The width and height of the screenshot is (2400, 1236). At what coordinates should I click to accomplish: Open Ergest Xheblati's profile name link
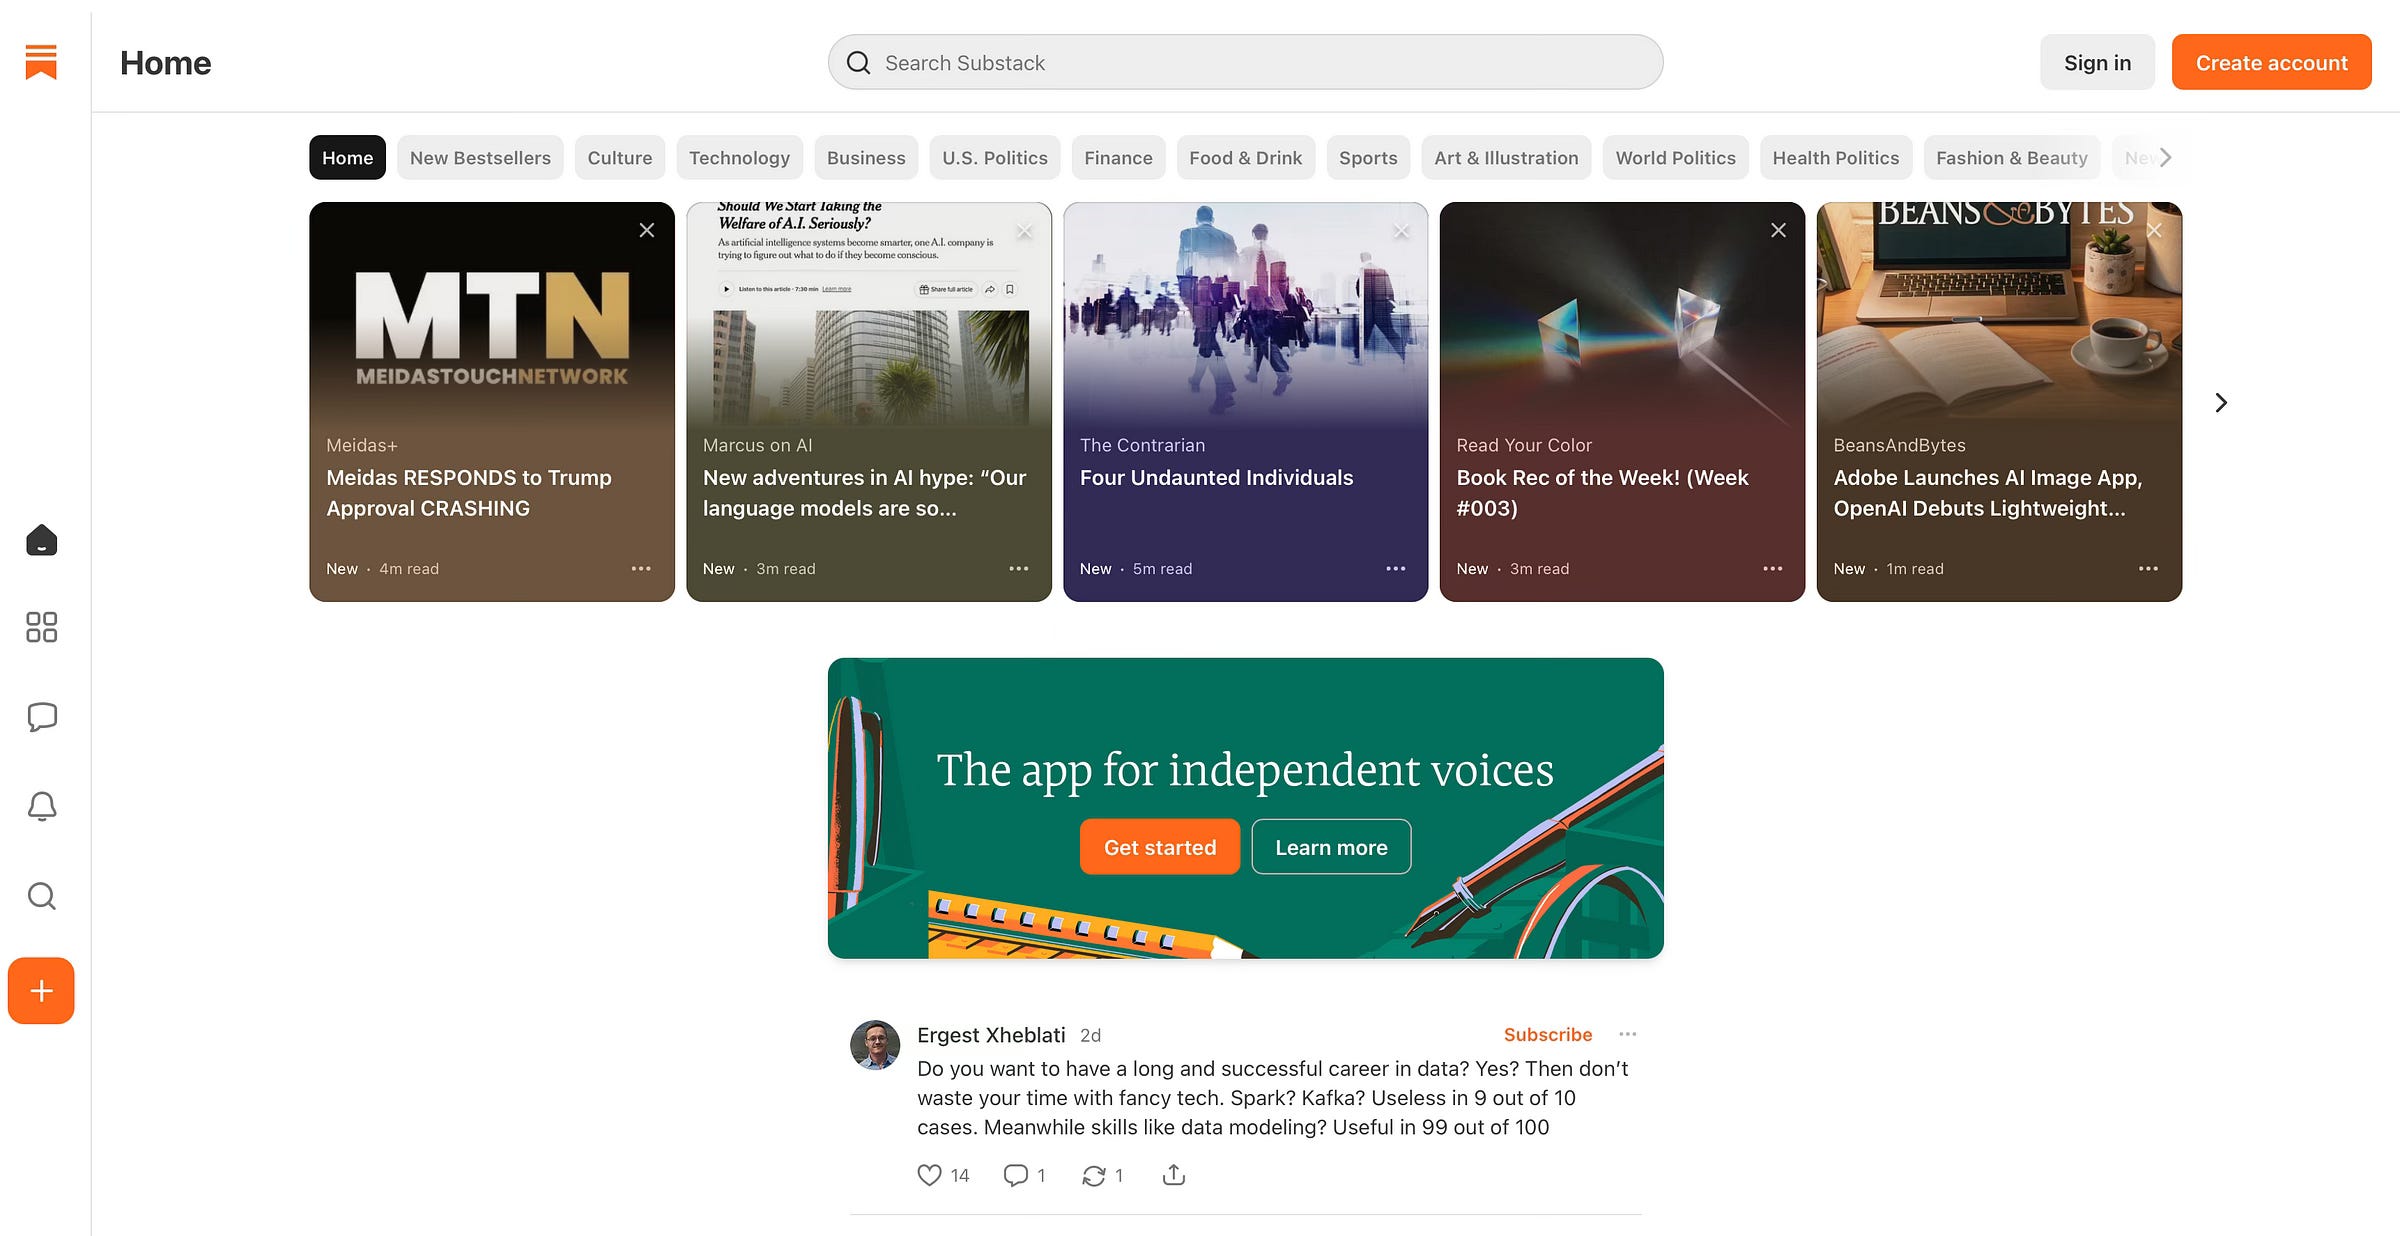[x=991, y=1035]
